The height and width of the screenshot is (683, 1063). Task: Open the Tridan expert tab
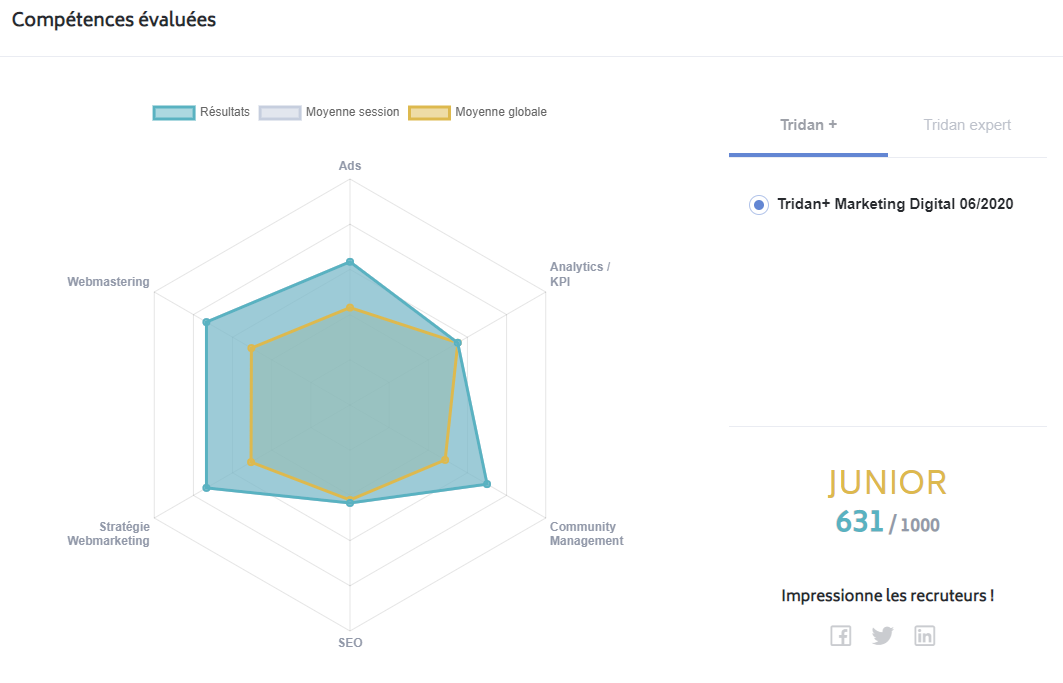(967, 125)
